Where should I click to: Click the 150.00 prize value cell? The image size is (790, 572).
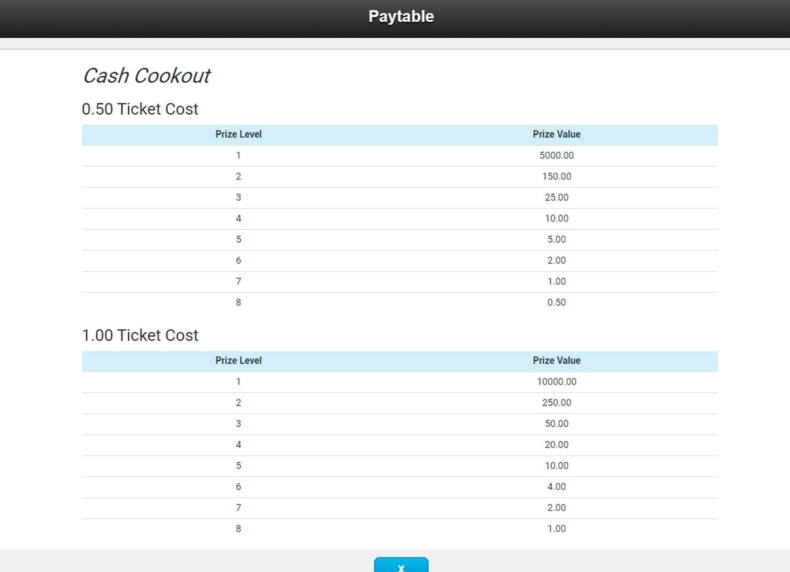[556, 176]
